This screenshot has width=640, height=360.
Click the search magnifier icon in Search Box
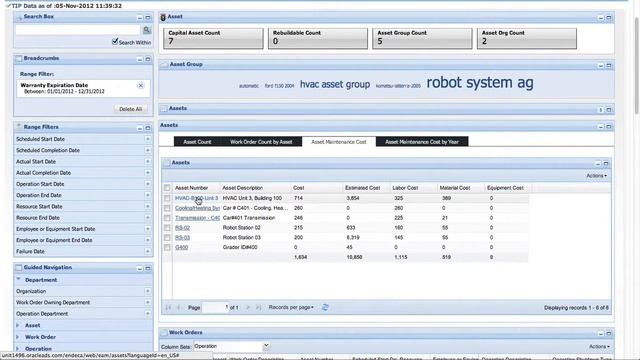(147, 30)
